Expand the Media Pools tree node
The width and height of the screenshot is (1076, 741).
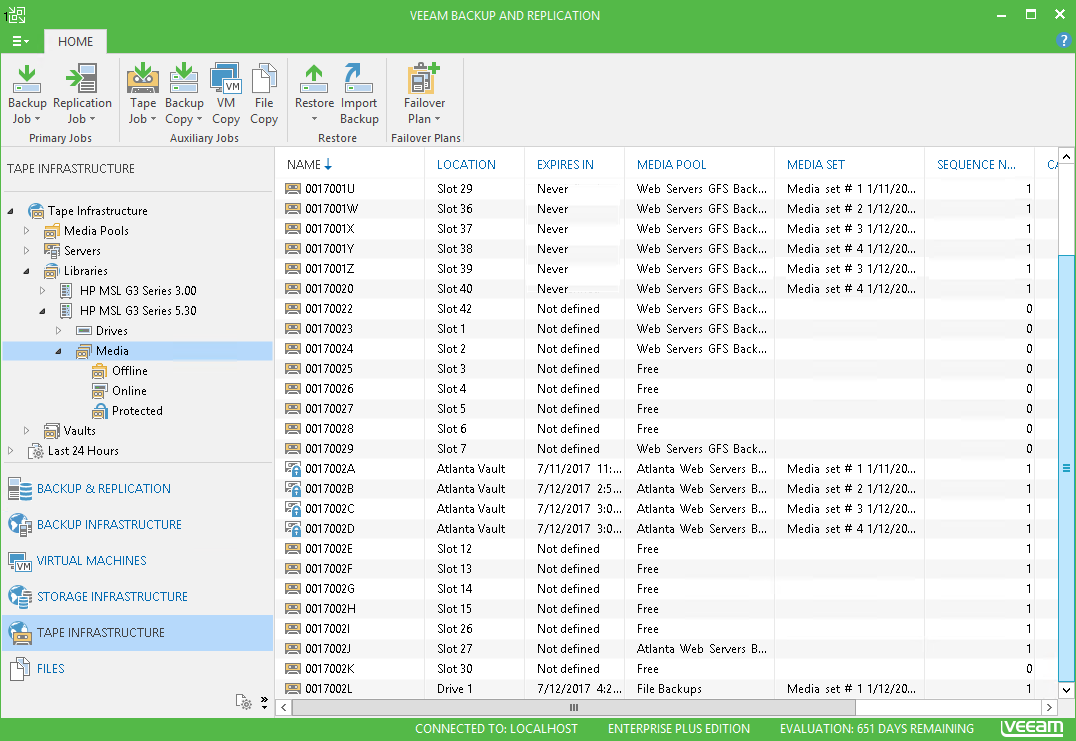pos(27,231)
